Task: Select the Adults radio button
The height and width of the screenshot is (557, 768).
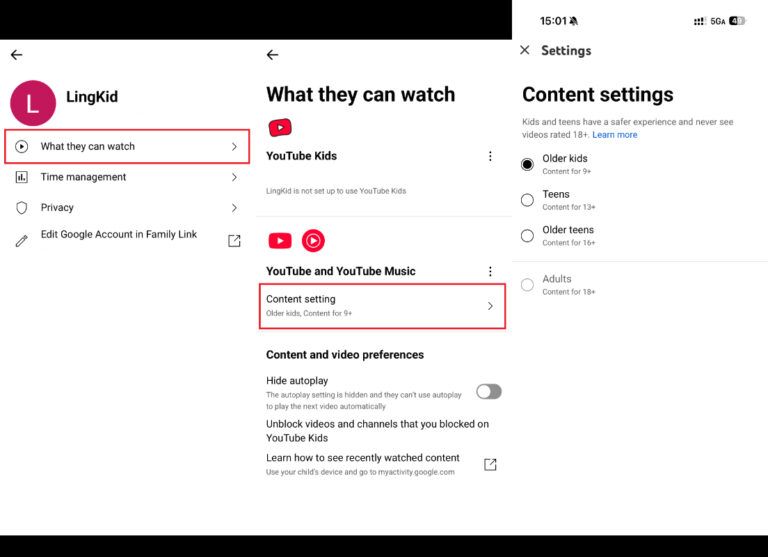Action: point(527,285)
